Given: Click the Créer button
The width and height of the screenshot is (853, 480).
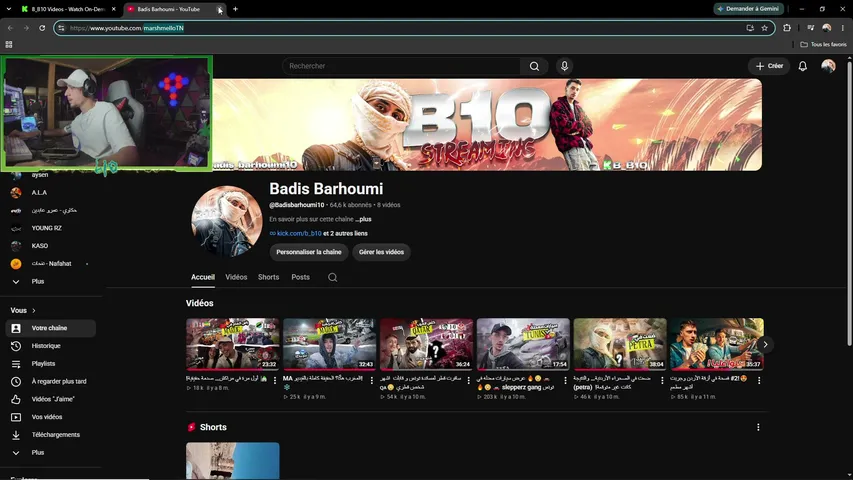Looking at the screenshot, I should (769, 66).
